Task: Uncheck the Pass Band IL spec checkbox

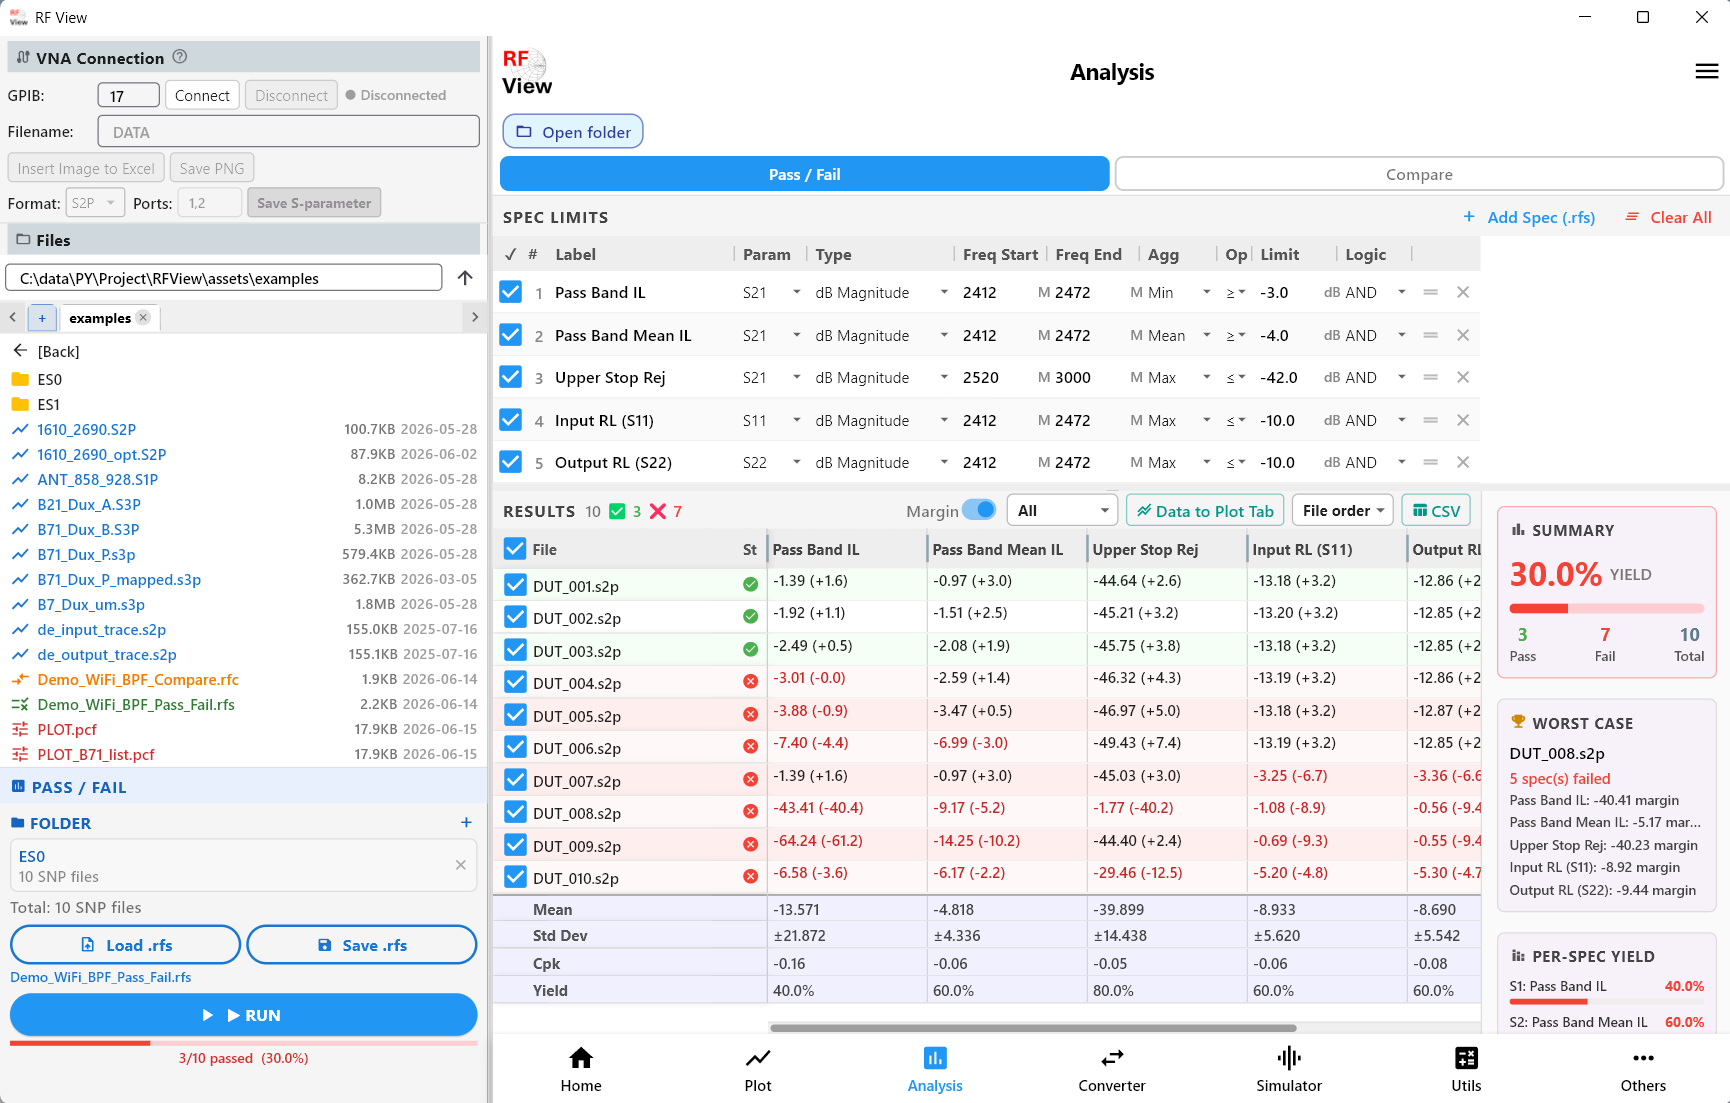Action: click(x=511, y=291)
